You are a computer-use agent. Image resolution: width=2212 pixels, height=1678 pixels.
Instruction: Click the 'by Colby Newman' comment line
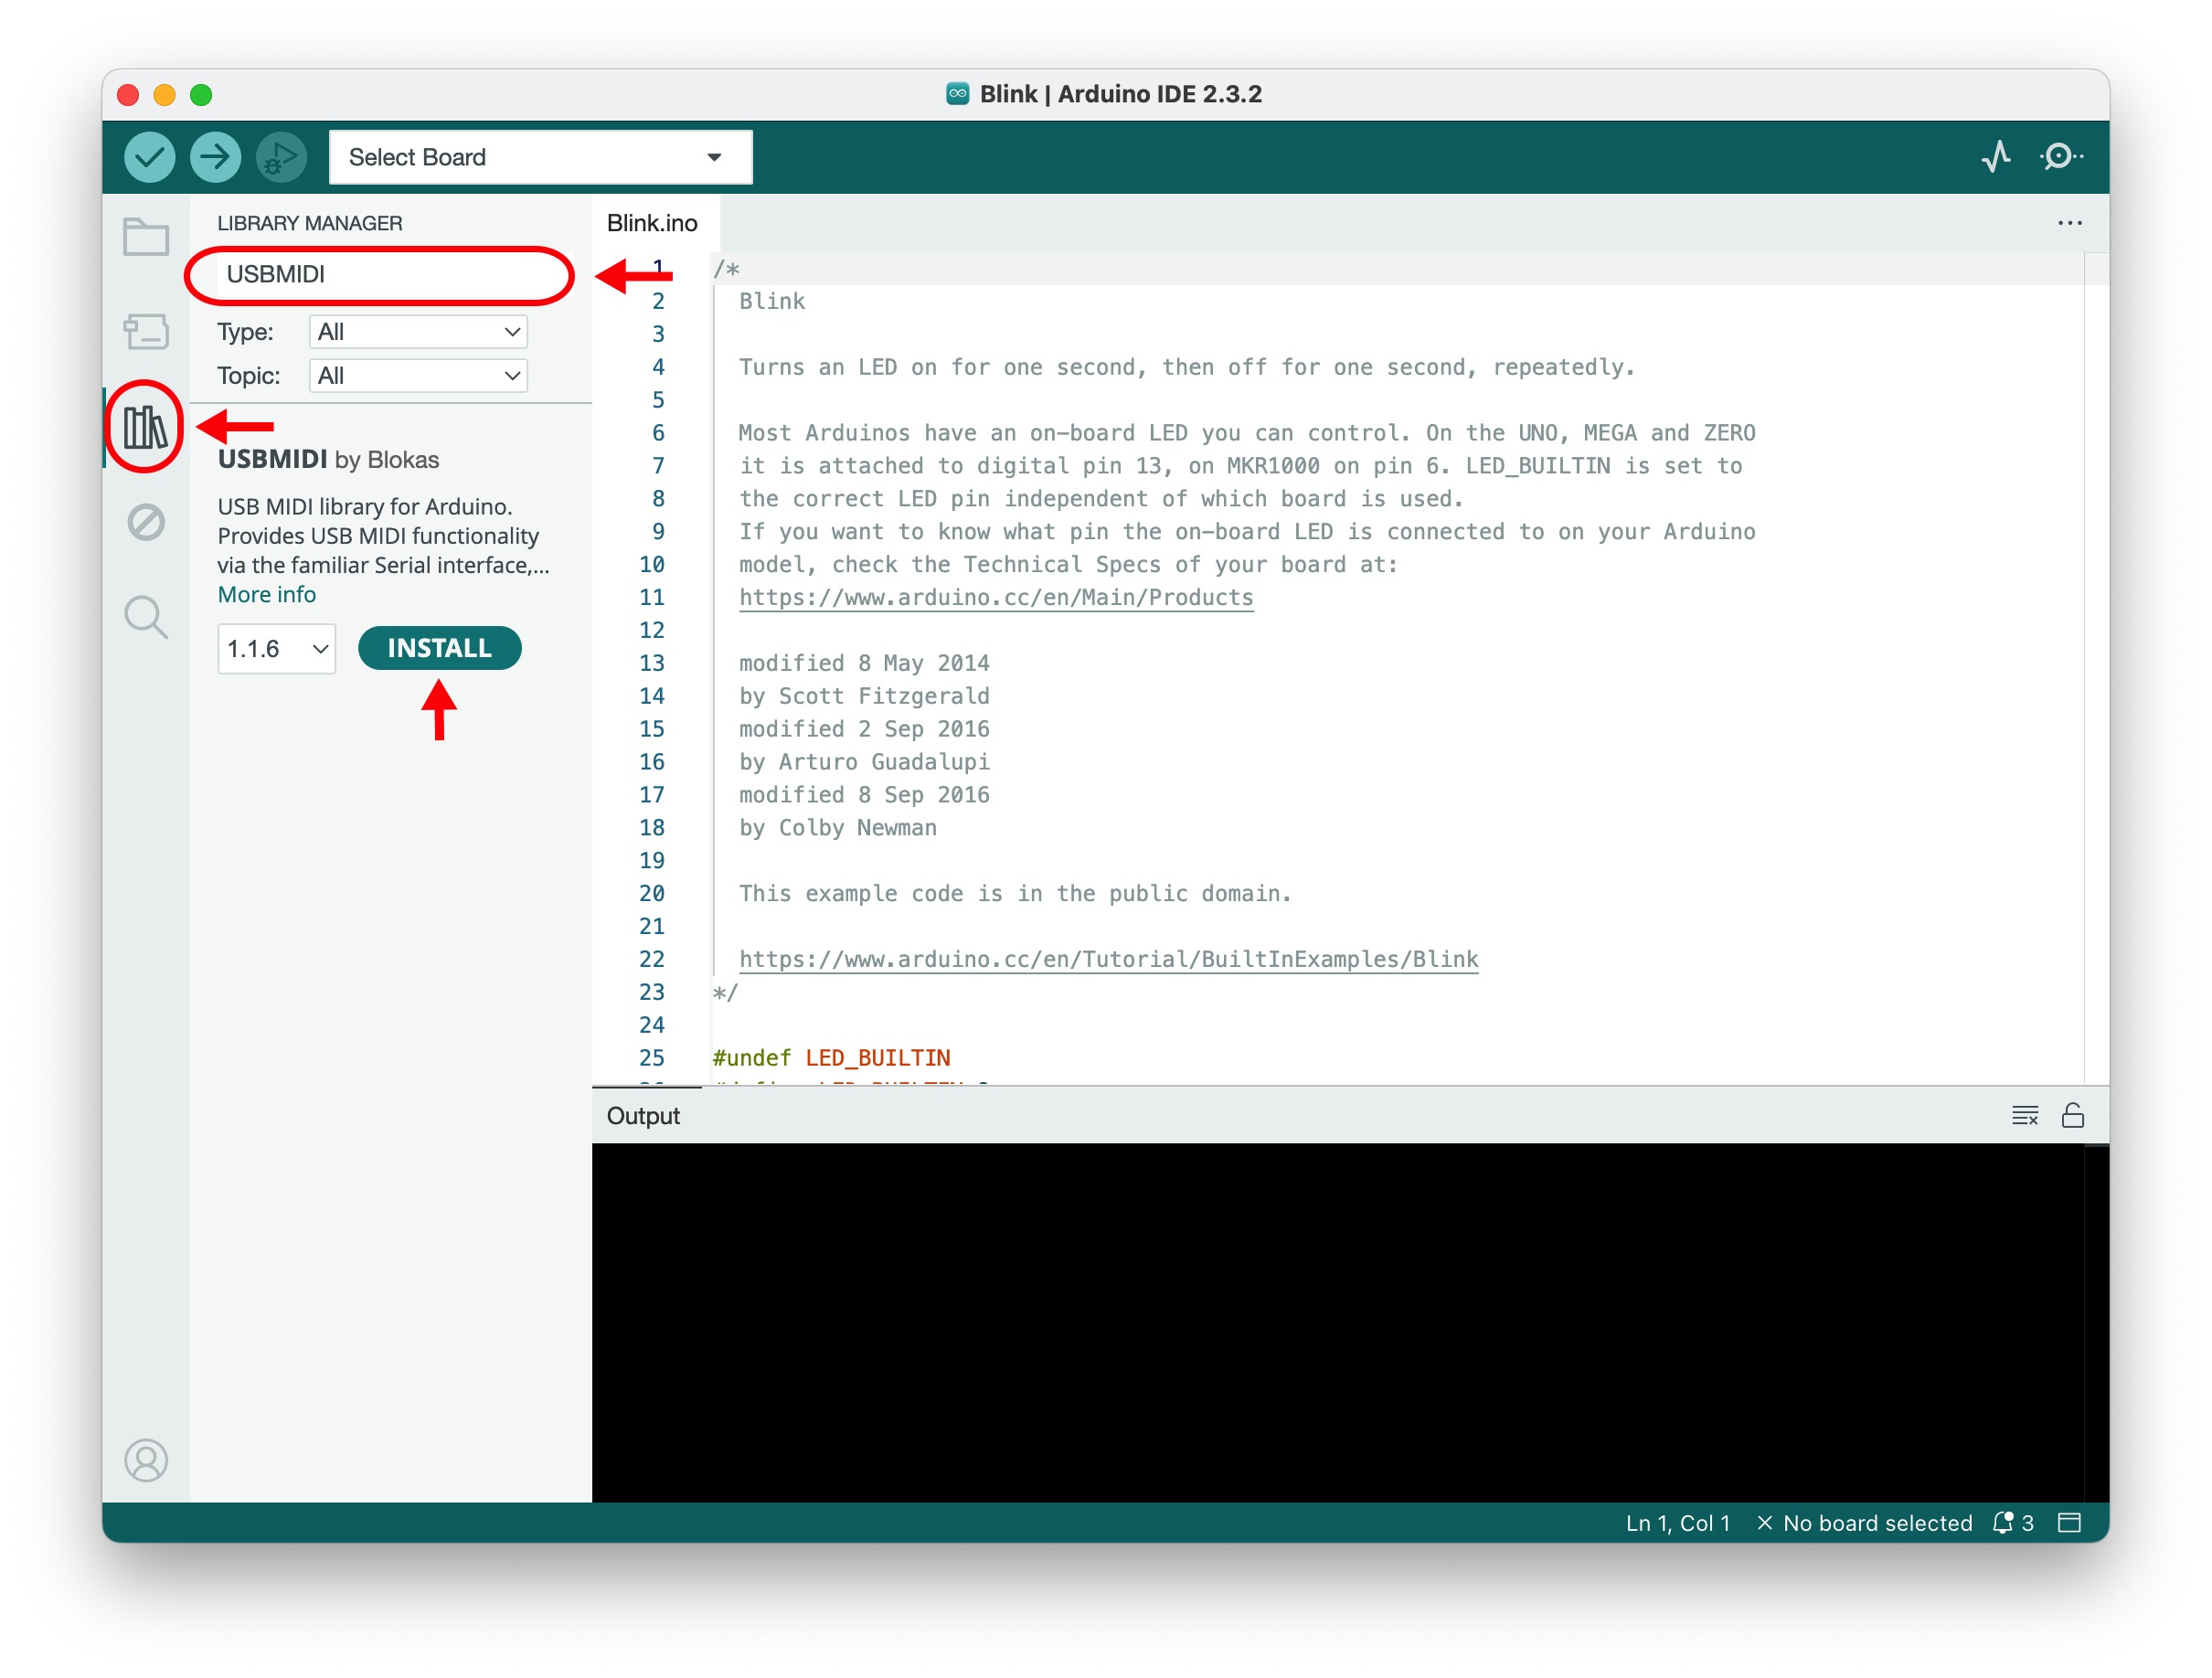[x=837, y=827]
